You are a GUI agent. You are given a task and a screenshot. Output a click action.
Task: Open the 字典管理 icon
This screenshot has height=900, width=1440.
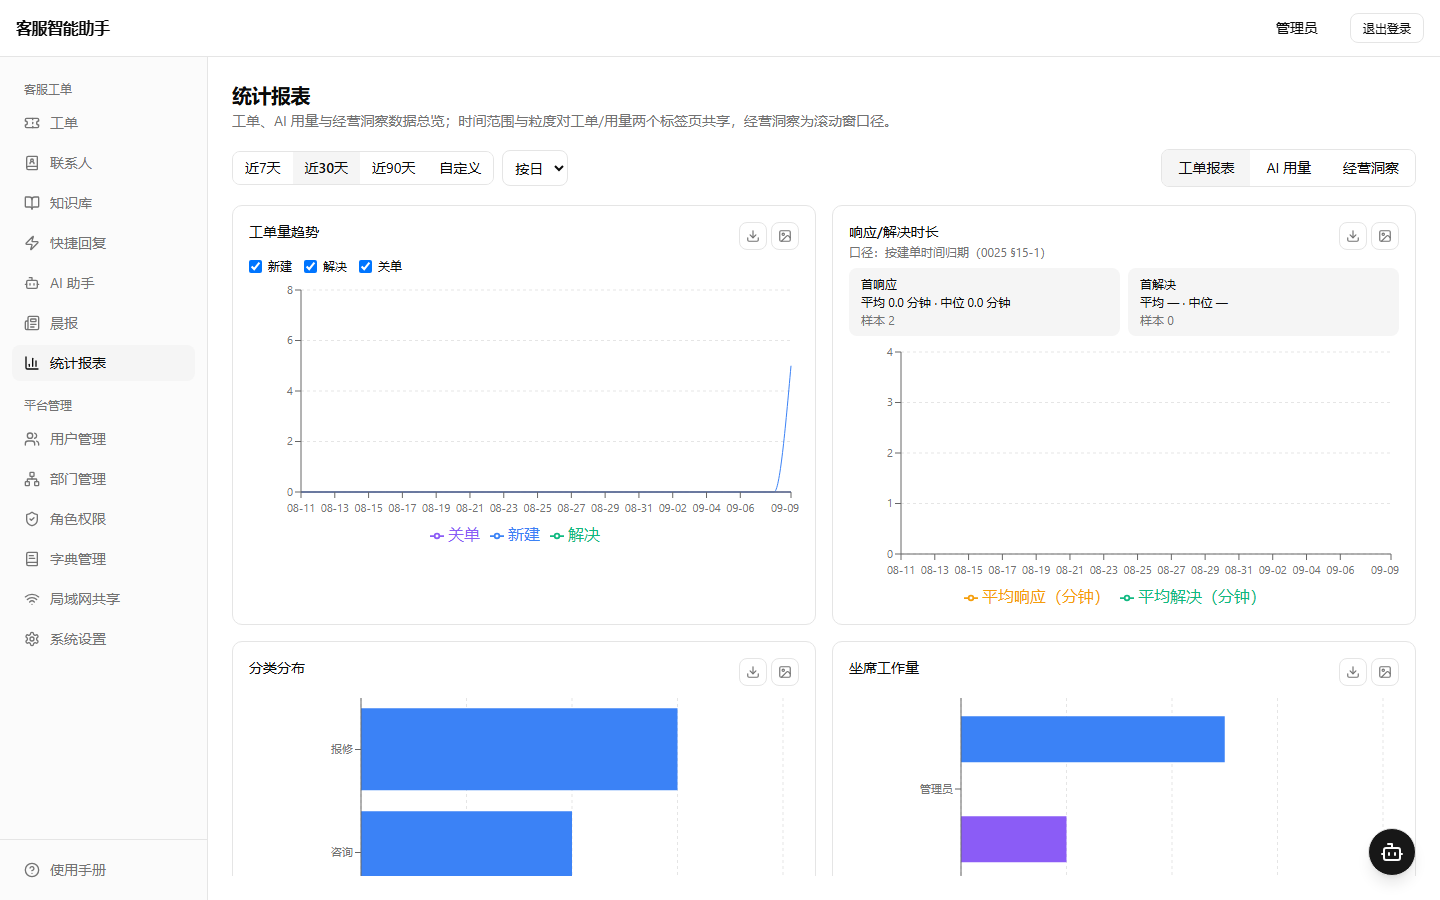coord(32,559)
